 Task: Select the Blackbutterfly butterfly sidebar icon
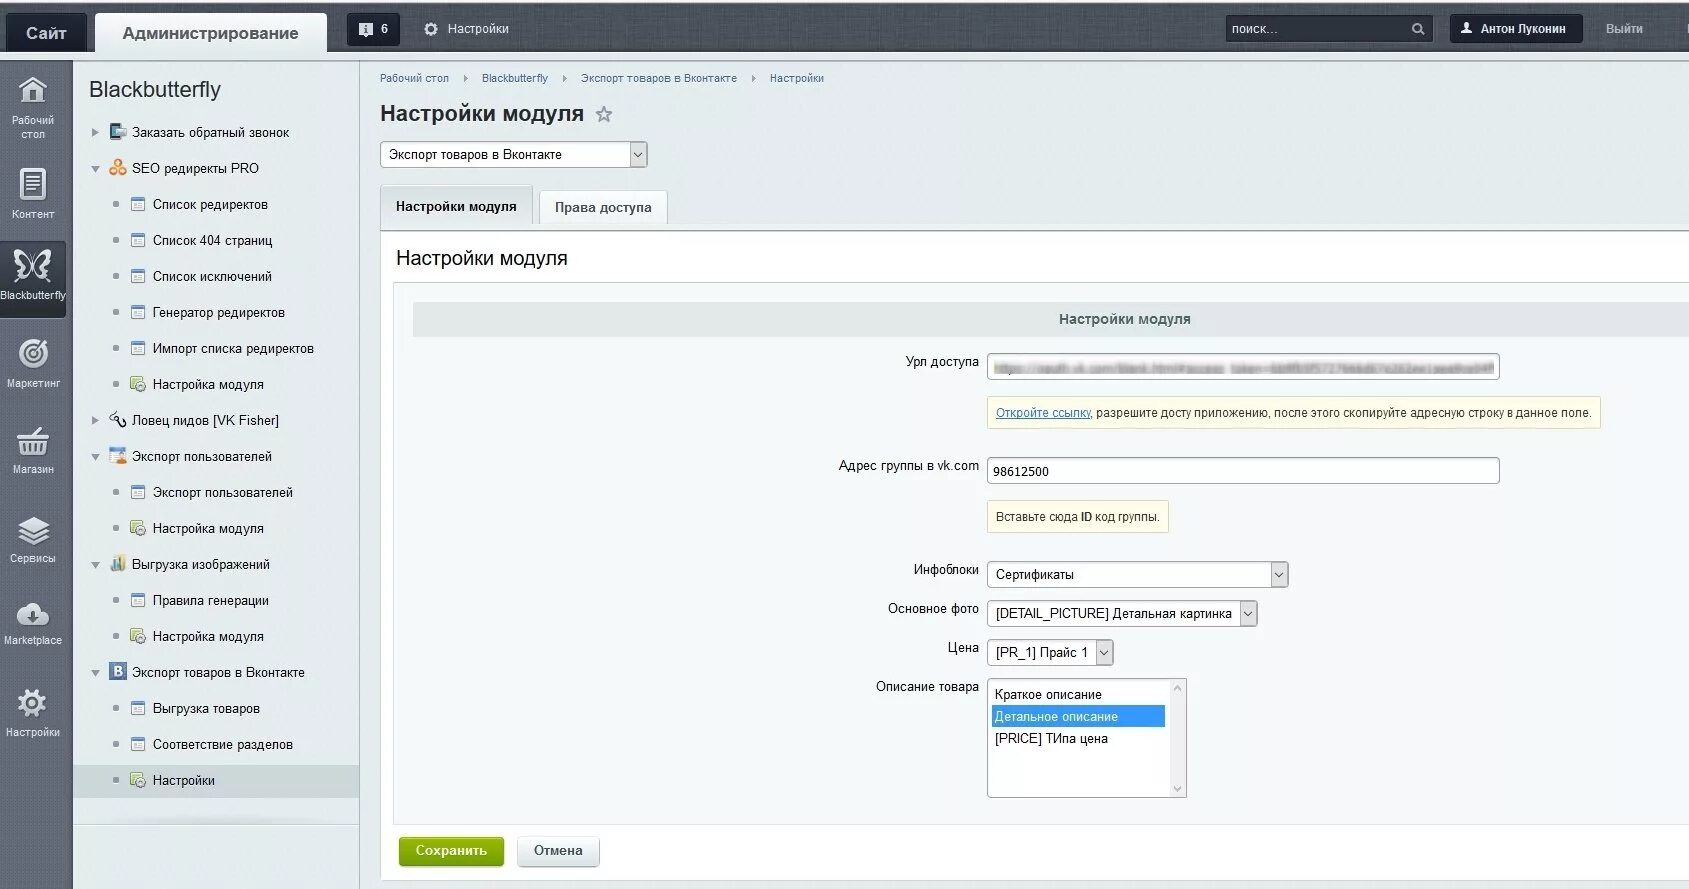pyautogui.click(x=33, y=266)
